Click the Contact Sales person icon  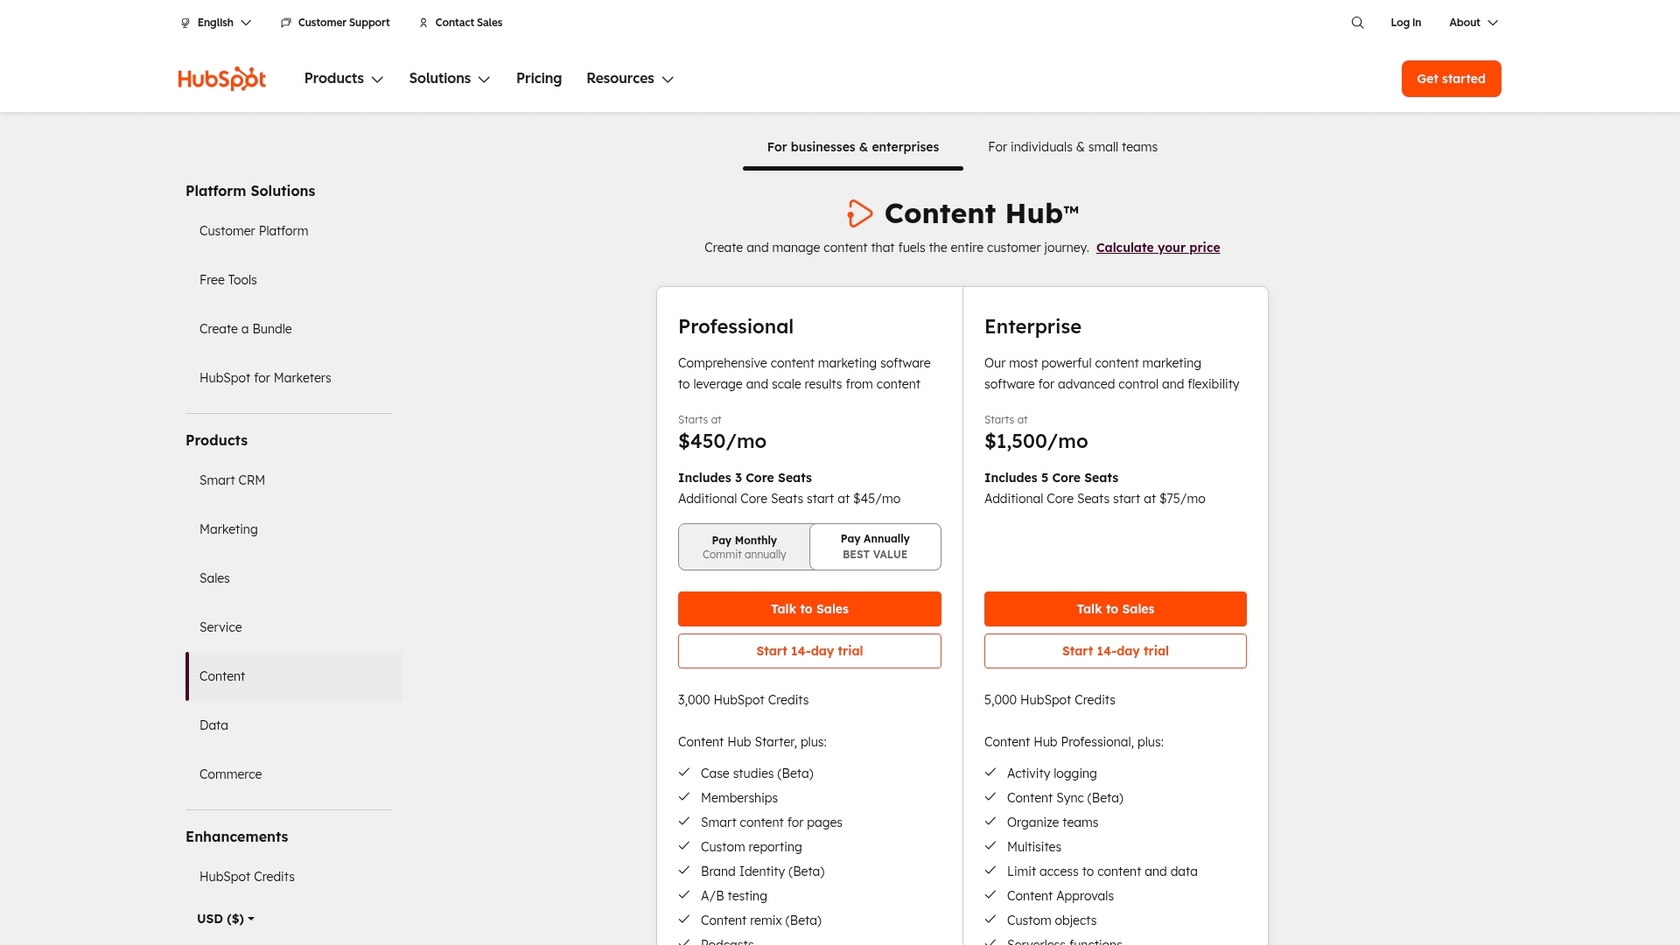click(422, 22)
